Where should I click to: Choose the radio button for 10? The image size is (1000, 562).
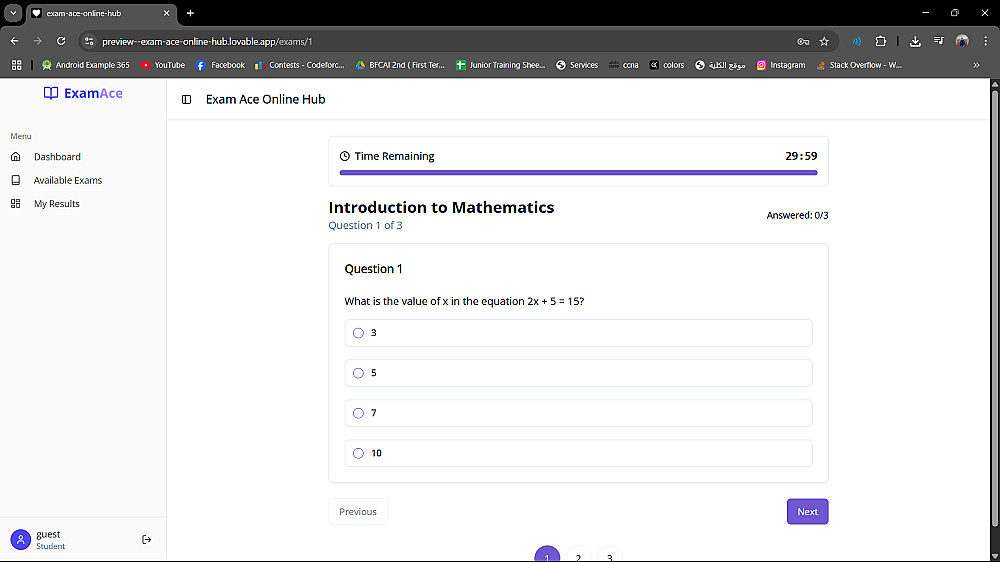point(358,453)
